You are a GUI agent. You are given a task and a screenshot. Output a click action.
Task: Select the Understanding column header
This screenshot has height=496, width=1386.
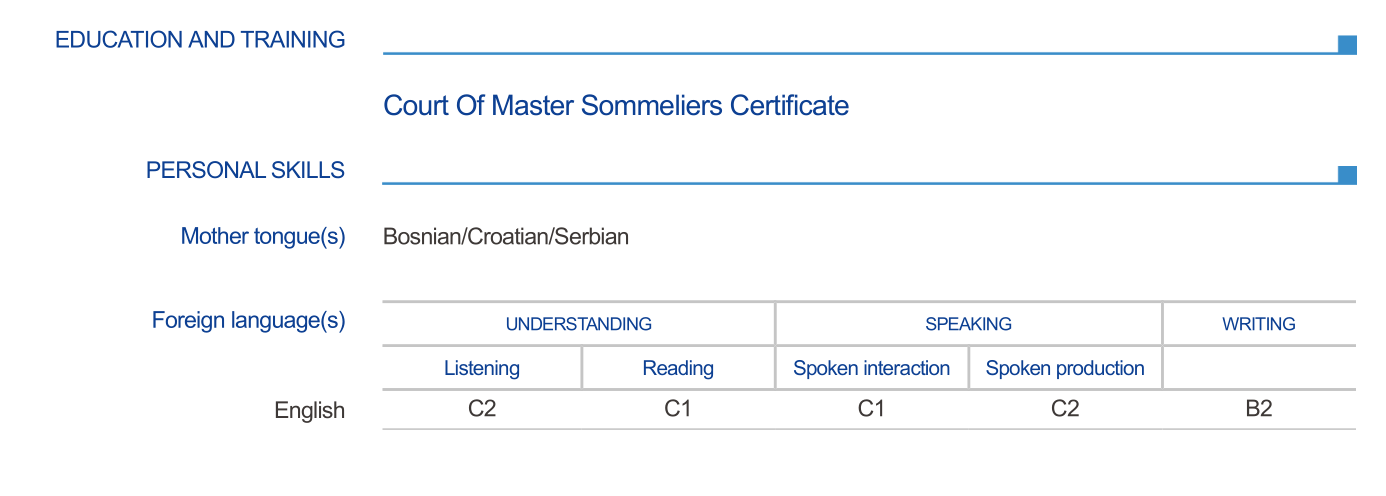pos(578,324)
